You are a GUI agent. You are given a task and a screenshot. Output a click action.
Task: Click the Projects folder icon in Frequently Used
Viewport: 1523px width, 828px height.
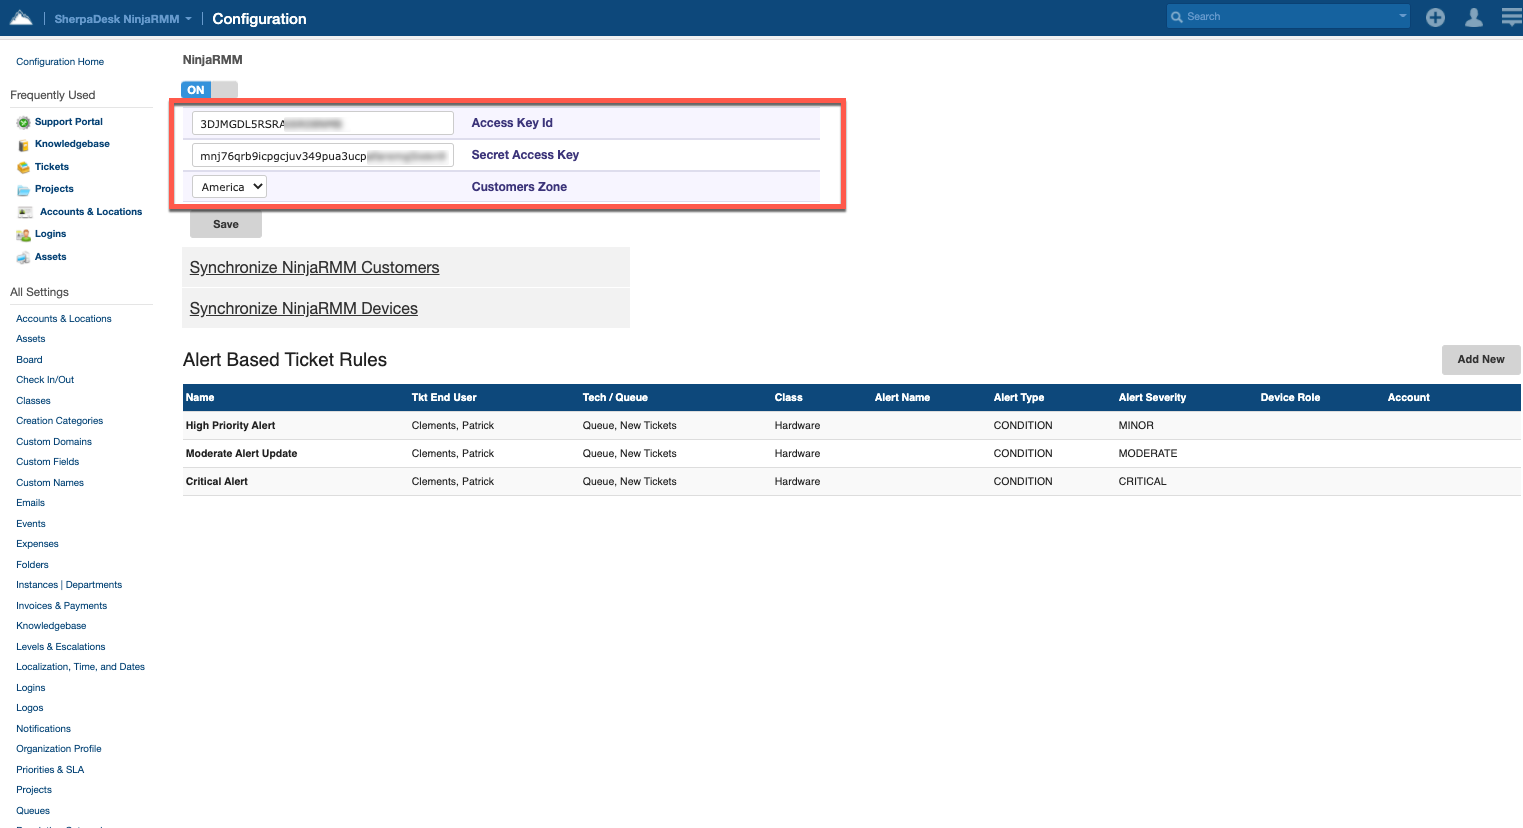23,190
